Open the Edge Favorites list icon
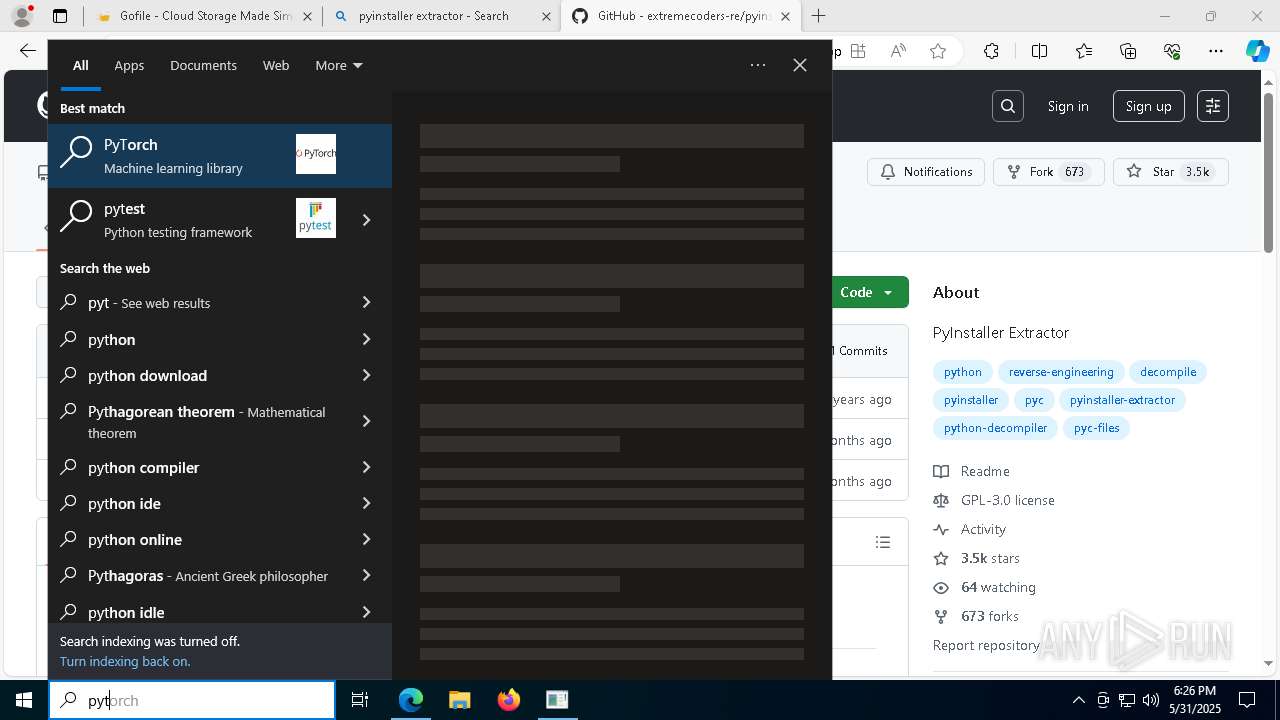 [x=1084, y=51]
